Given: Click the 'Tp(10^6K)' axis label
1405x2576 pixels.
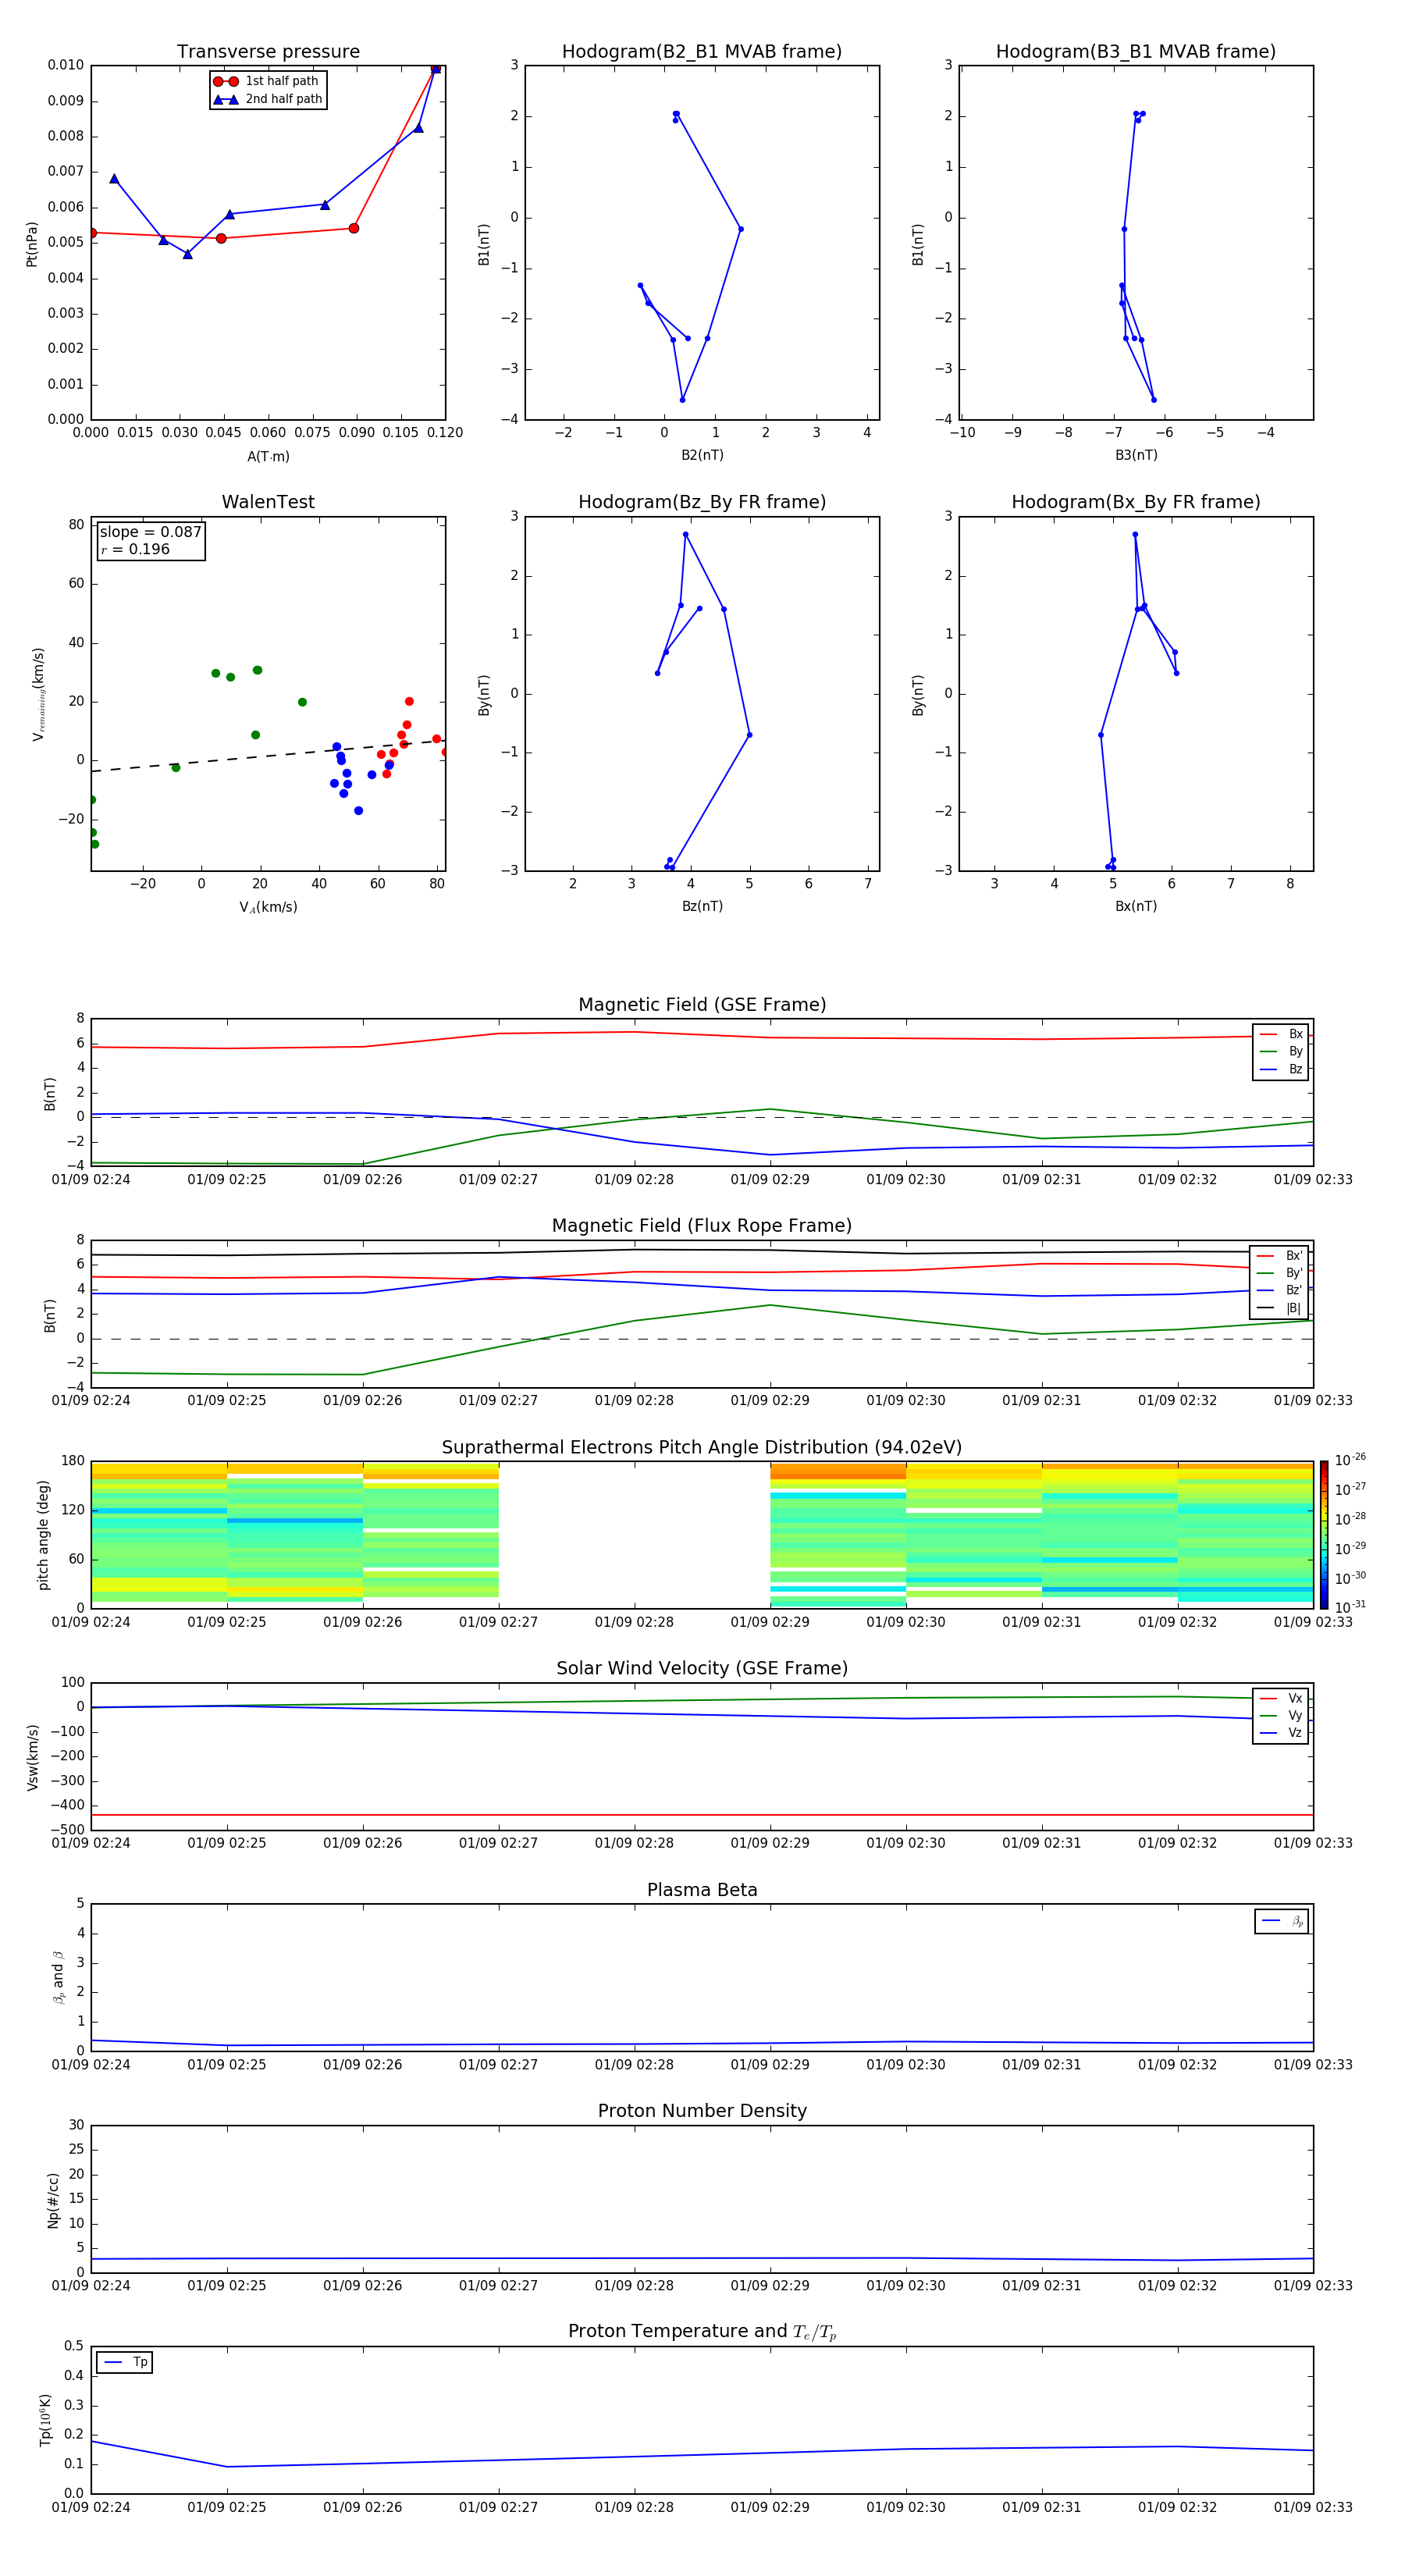Looking at the screenshot, I should 45,2420.
